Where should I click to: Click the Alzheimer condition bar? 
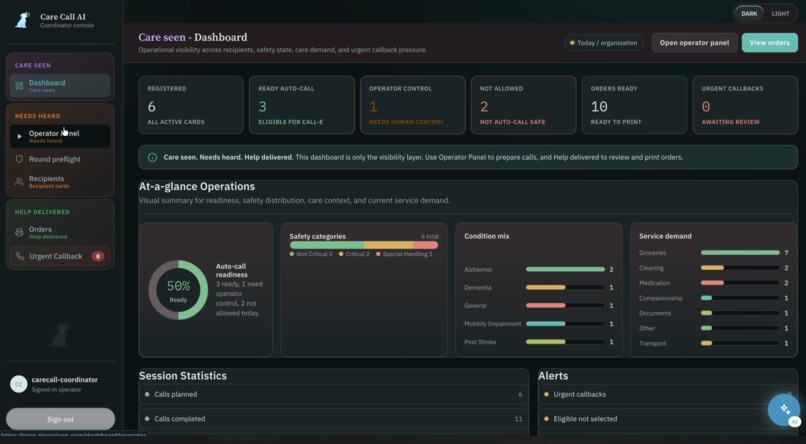(x=565, y=269)
